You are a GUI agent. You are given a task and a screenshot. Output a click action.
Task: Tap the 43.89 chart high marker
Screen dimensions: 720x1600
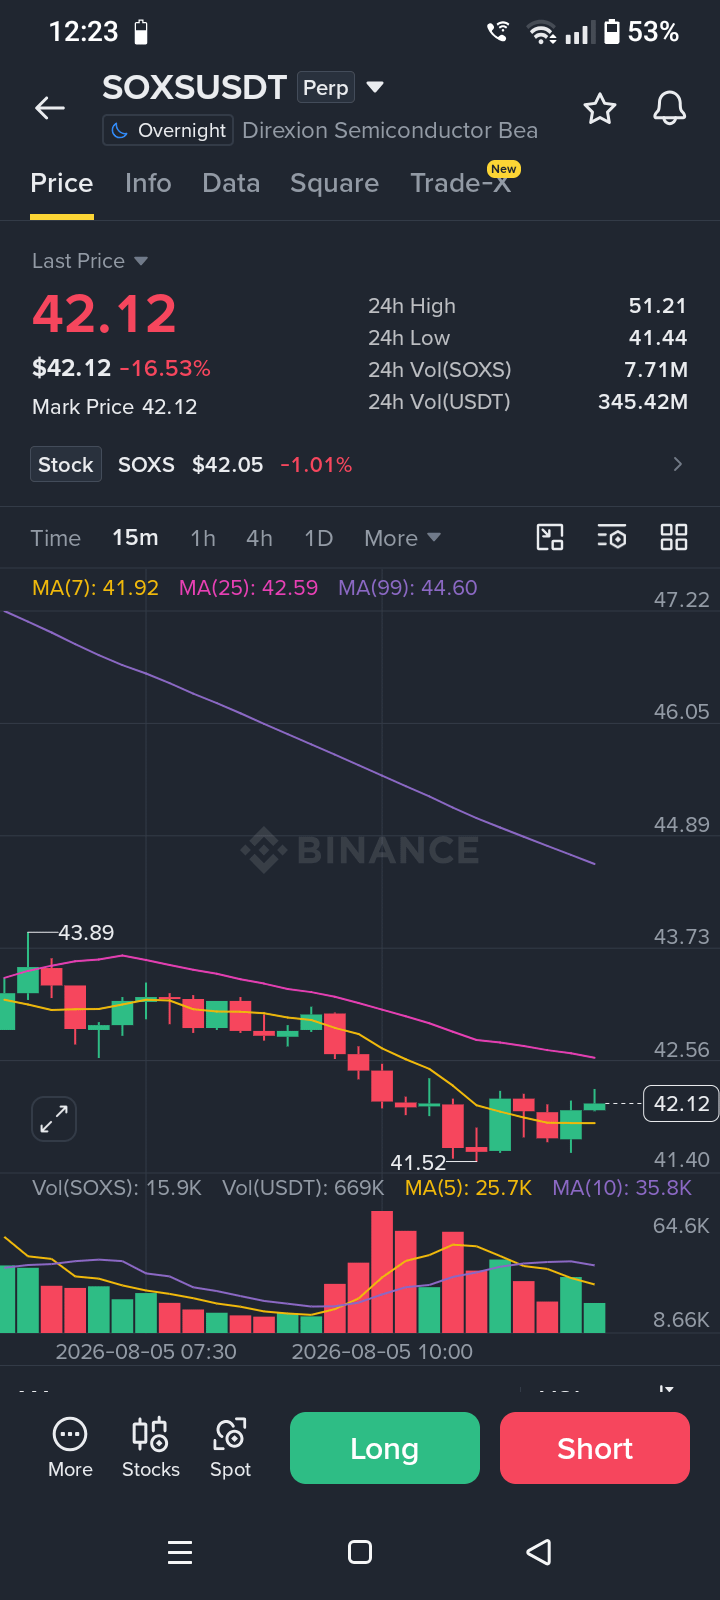(86, 933)
